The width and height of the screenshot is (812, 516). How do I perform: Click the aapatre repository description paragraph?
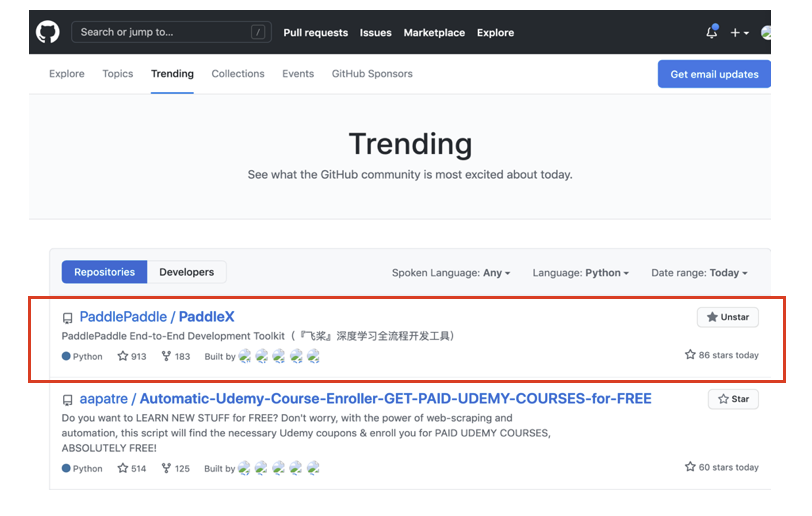coord(306,433)
